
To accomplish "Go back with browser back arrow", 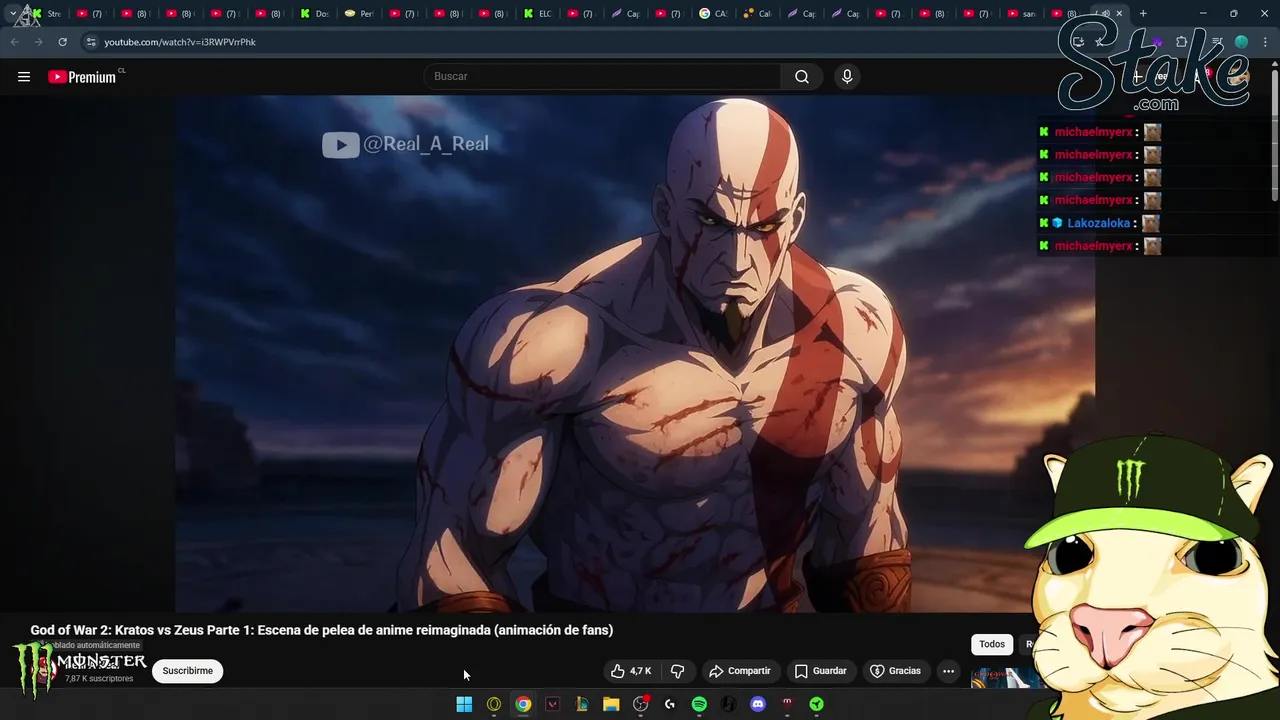I will coord(15,42).
